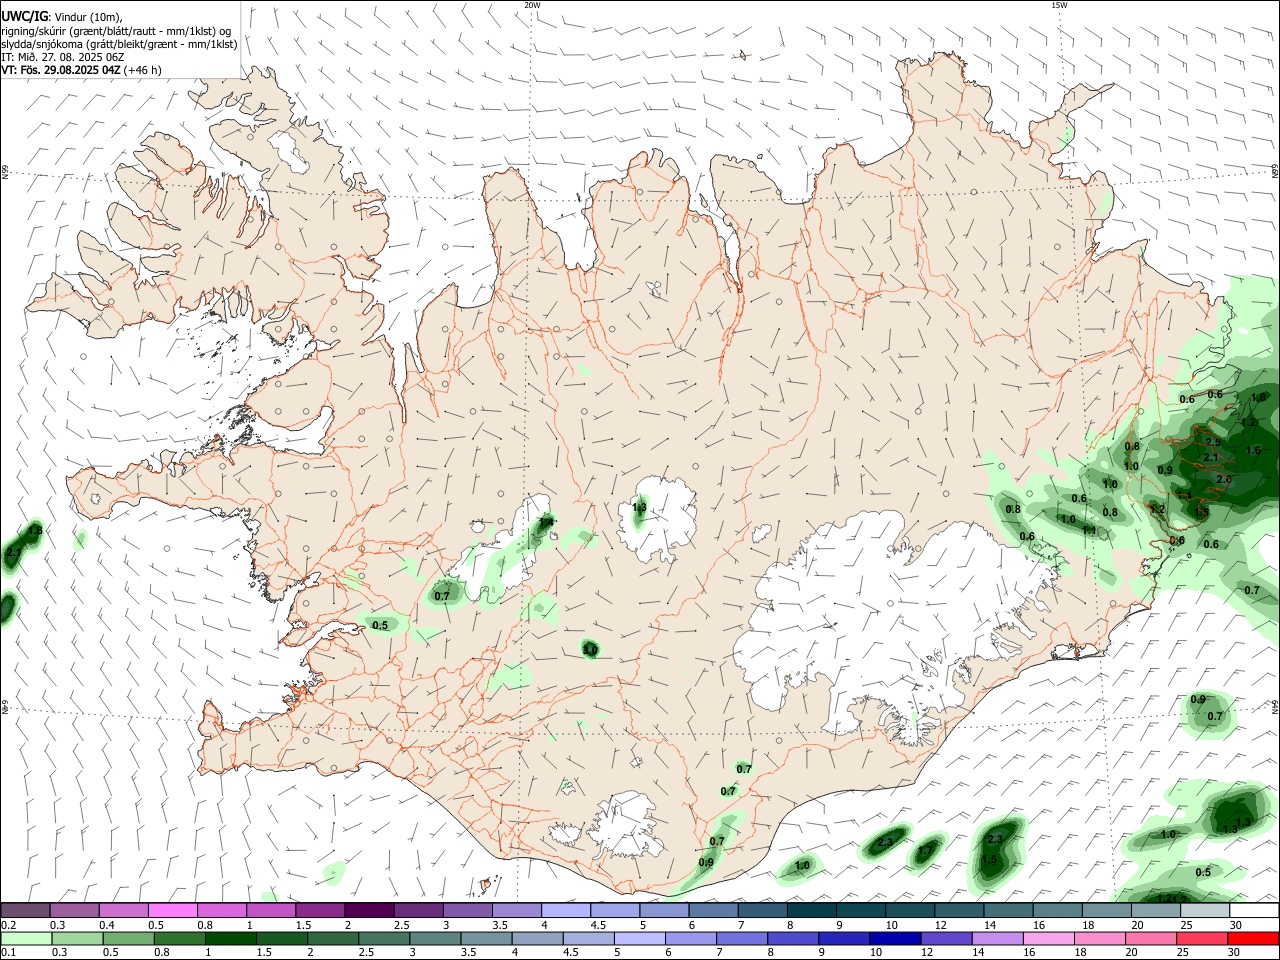1280x960 pixels.
Task: Click the map value '2.1' in the eastern rain area
Action: click(x=1211, y=457)
